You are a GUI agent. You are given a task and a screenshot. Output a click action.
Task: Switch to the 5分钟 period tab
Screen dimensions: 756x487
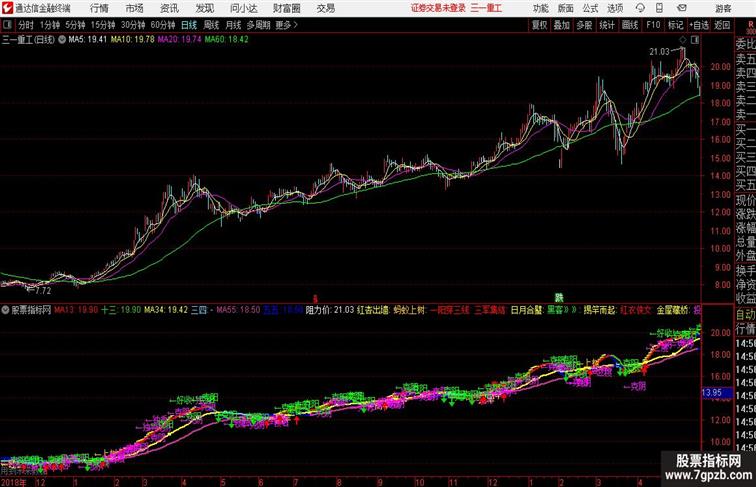coord(75,25)
